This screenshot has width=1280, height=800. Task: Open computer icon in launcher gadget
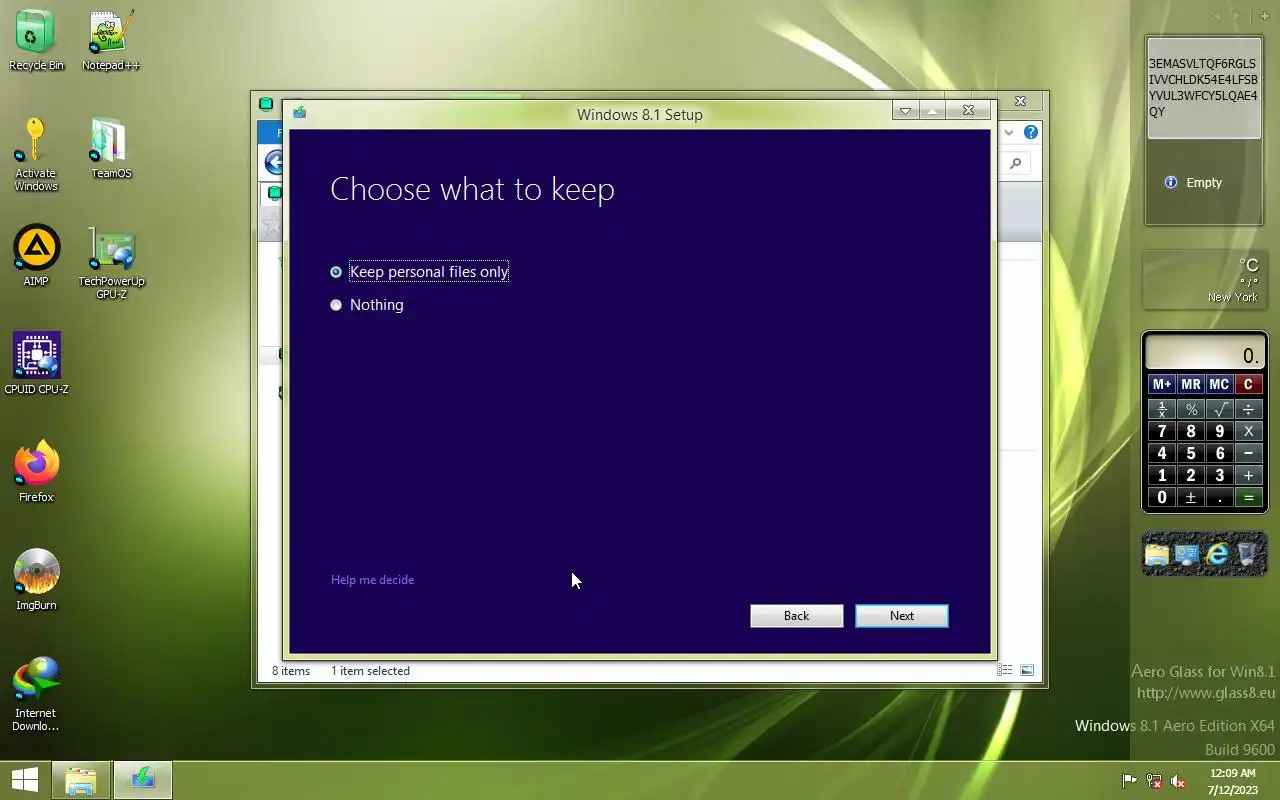[1187, 554]
